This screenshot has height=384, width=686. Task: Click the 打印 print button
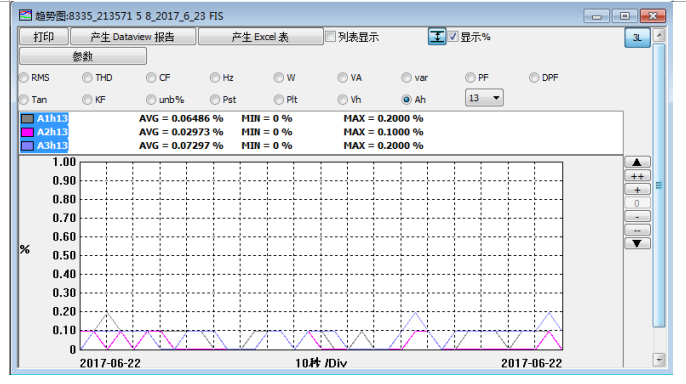pos(44,37)
